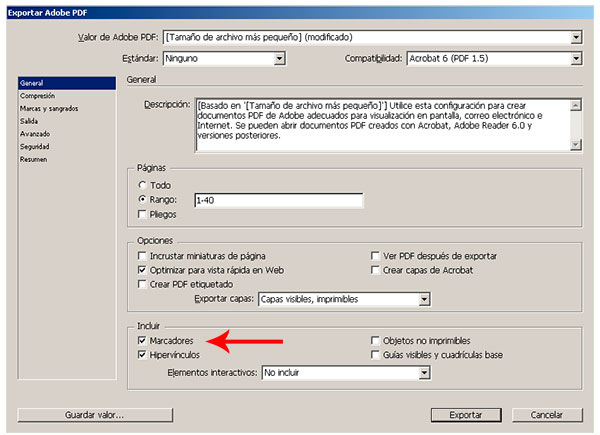Click the Exportar button

pos(466,415)
